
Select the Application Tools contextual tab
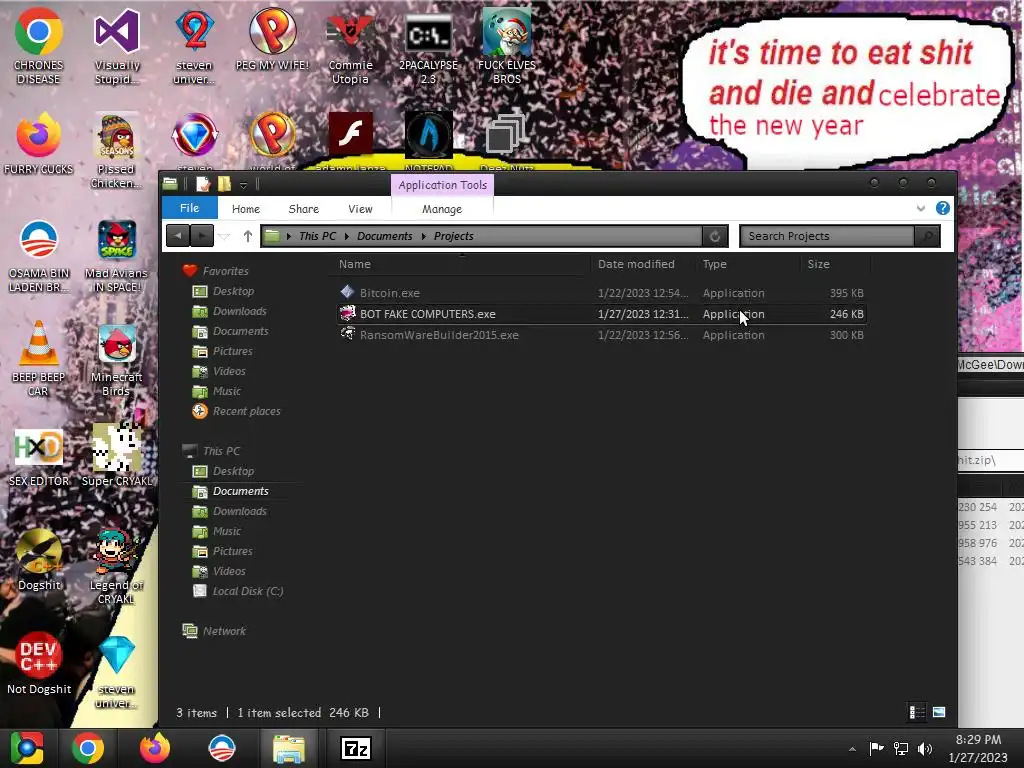click(x=443, y=185)
